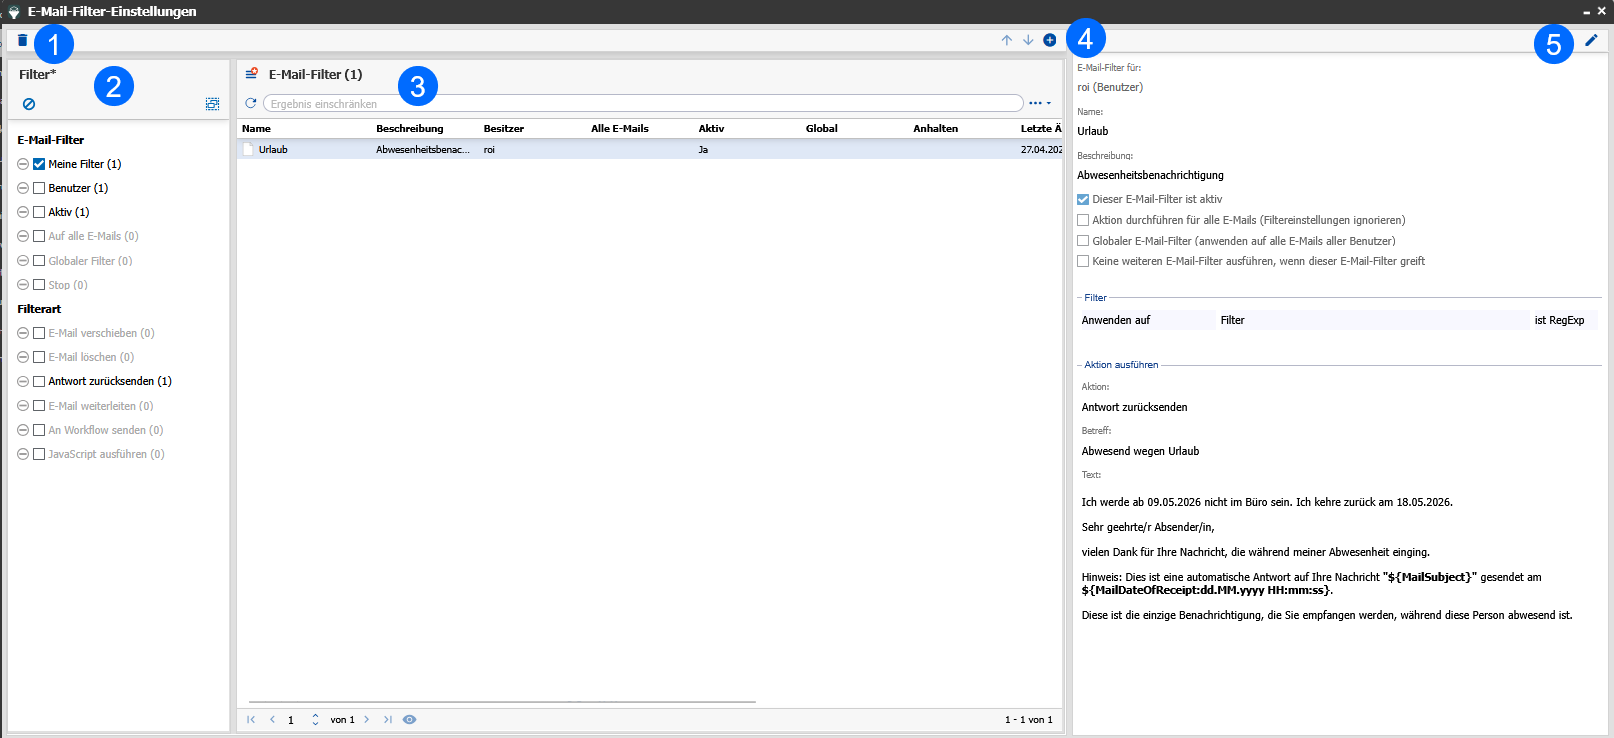This screenshot has width=1614, height=738.
Task: Select the Urlaub filter row name
Action: (x=273, y=149)
